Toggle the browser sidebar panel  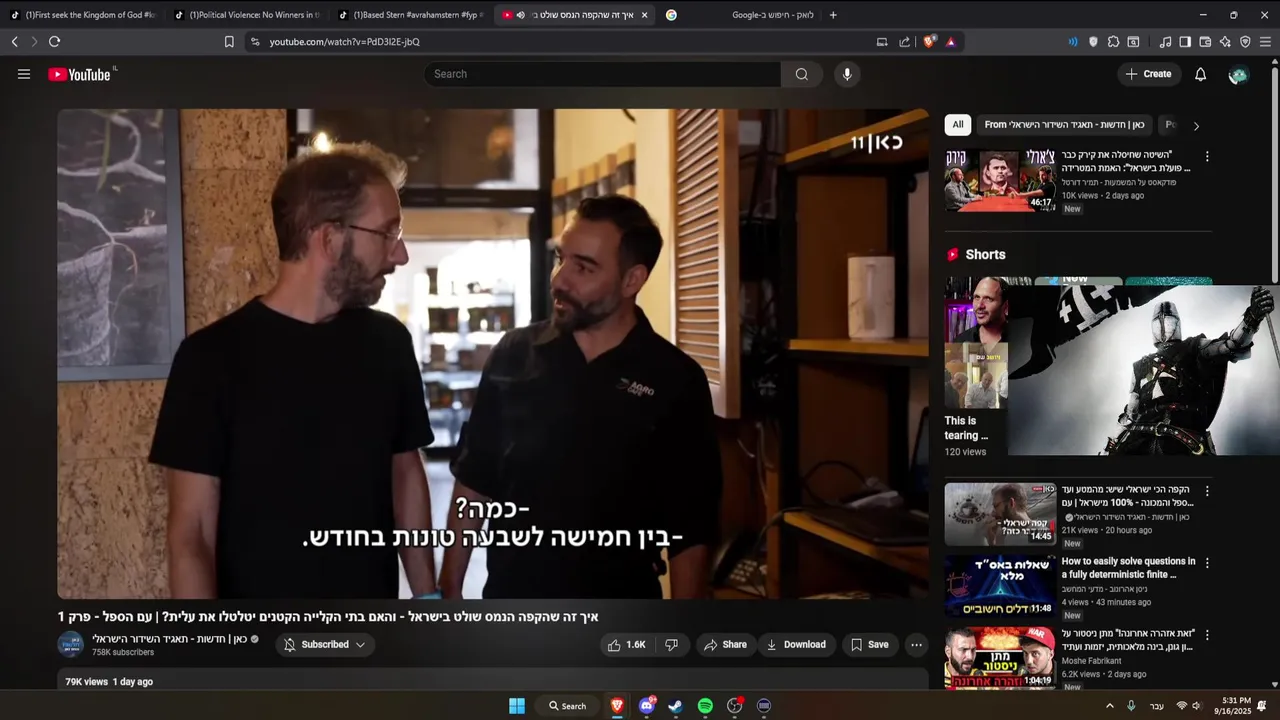pos(1185,42)
